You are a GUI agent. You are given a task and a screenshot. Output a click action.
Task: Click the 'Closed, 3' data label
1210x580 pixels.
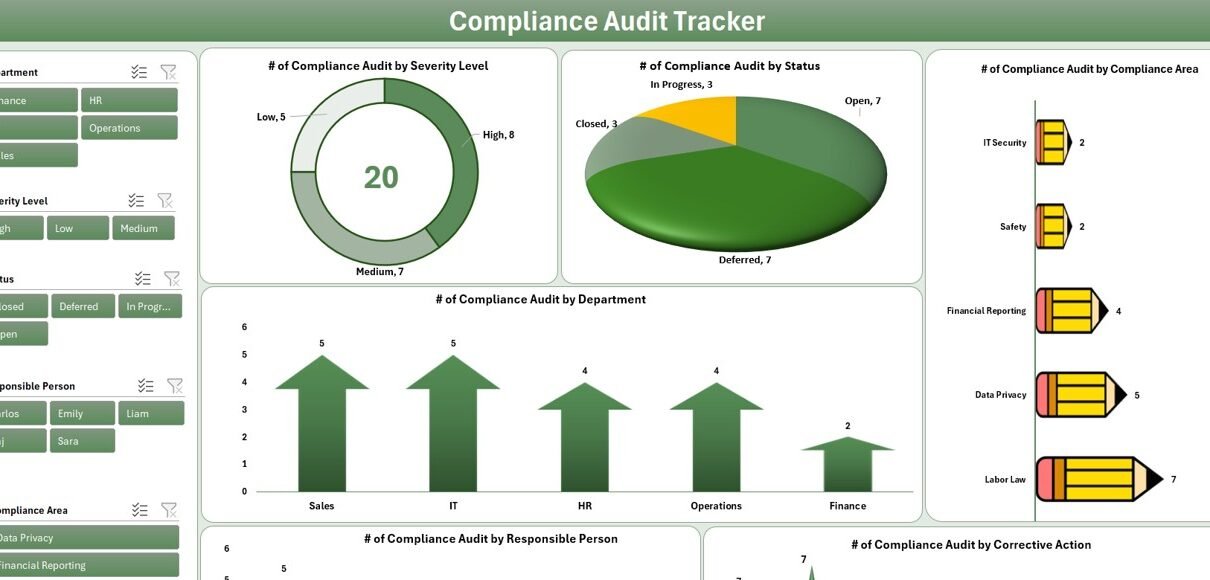596,124
